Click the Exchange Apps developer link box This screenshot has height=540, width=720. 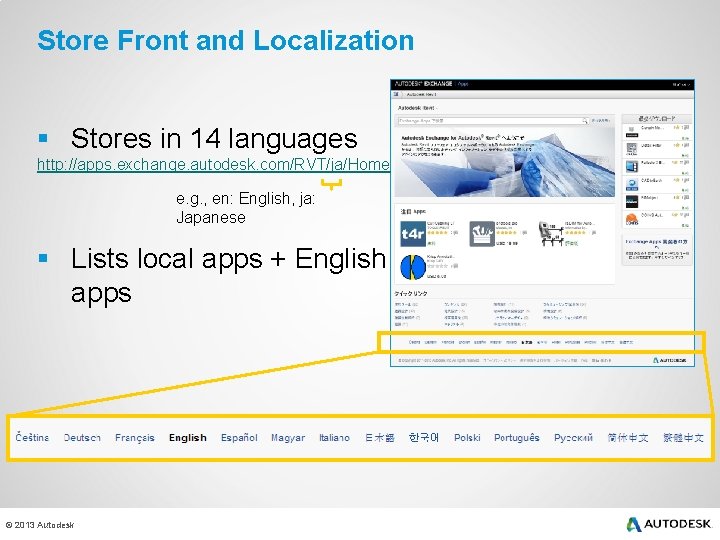coord(657,250)
